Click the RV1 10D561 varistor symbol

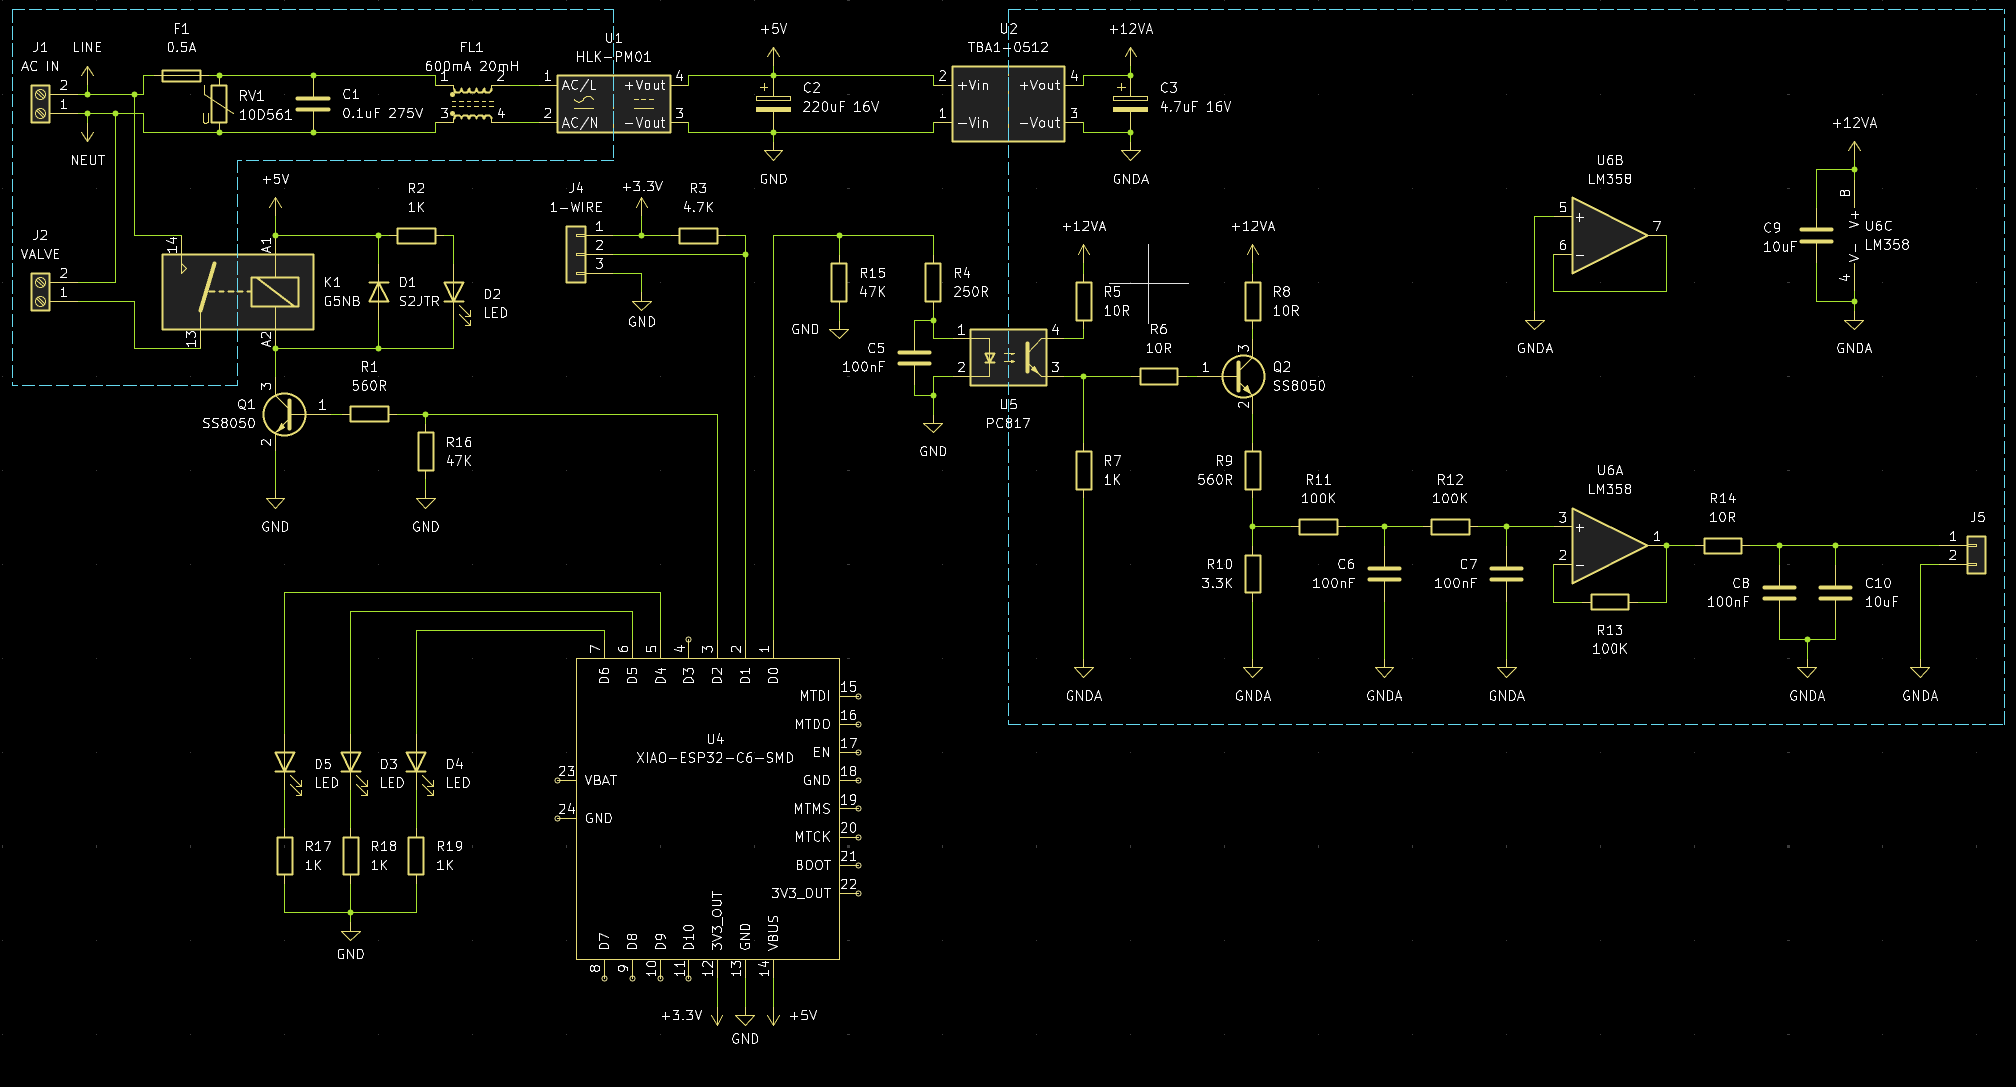(x=219, y=103)
